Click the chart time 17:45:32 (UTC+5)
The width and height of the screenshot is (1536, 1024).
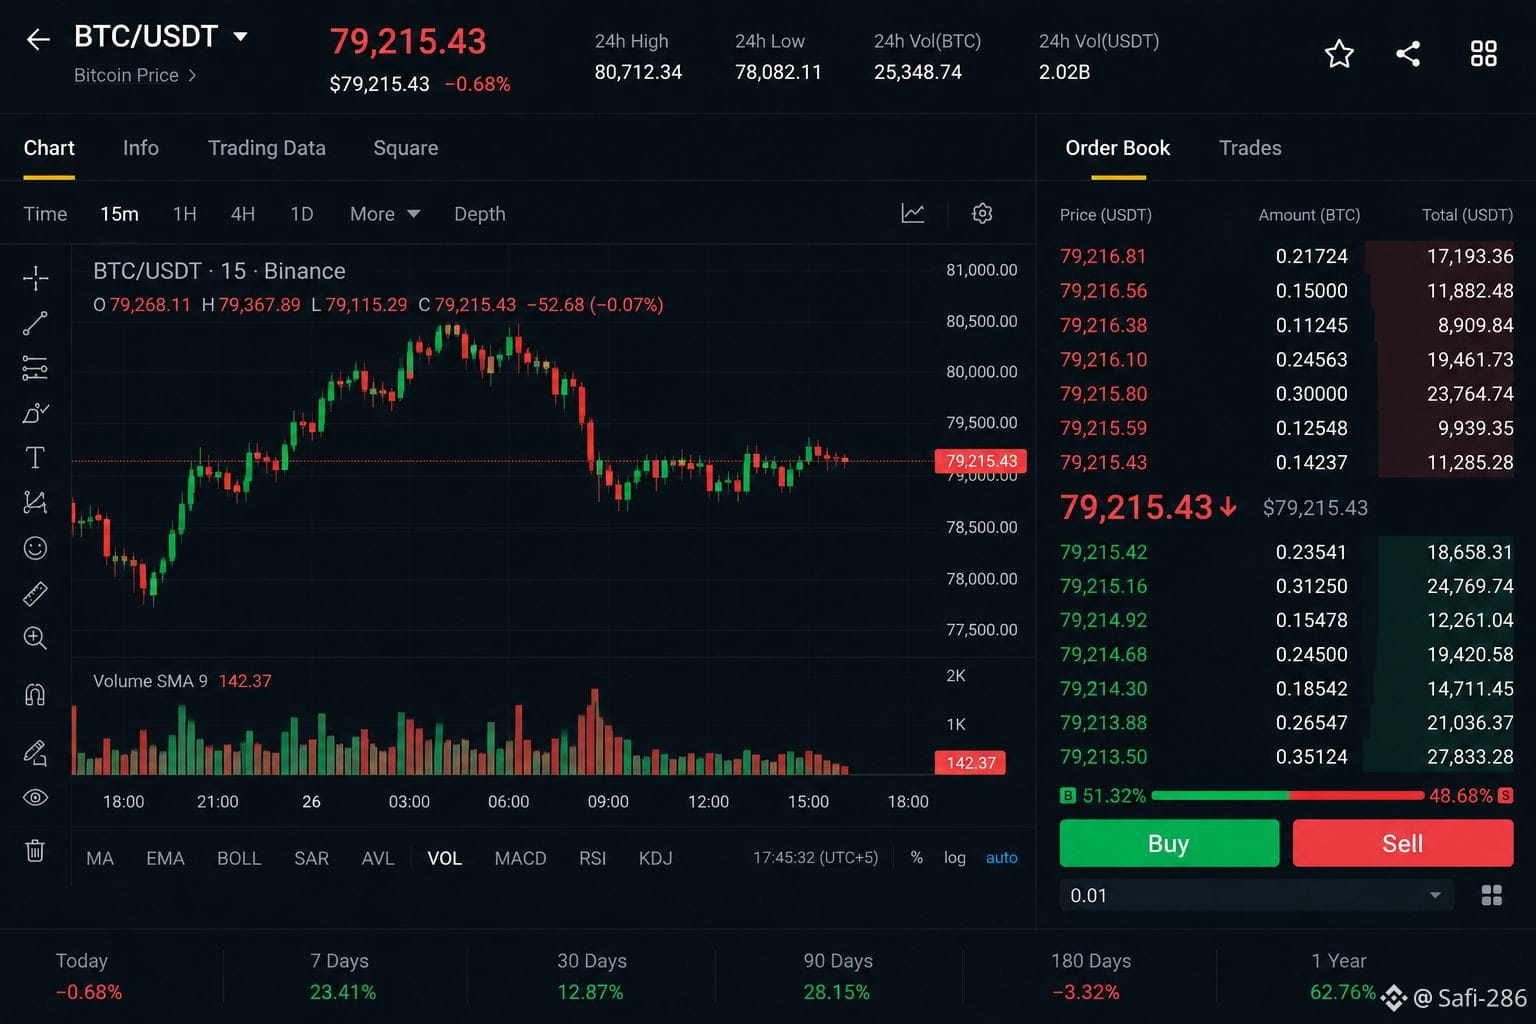pos(816,858)
